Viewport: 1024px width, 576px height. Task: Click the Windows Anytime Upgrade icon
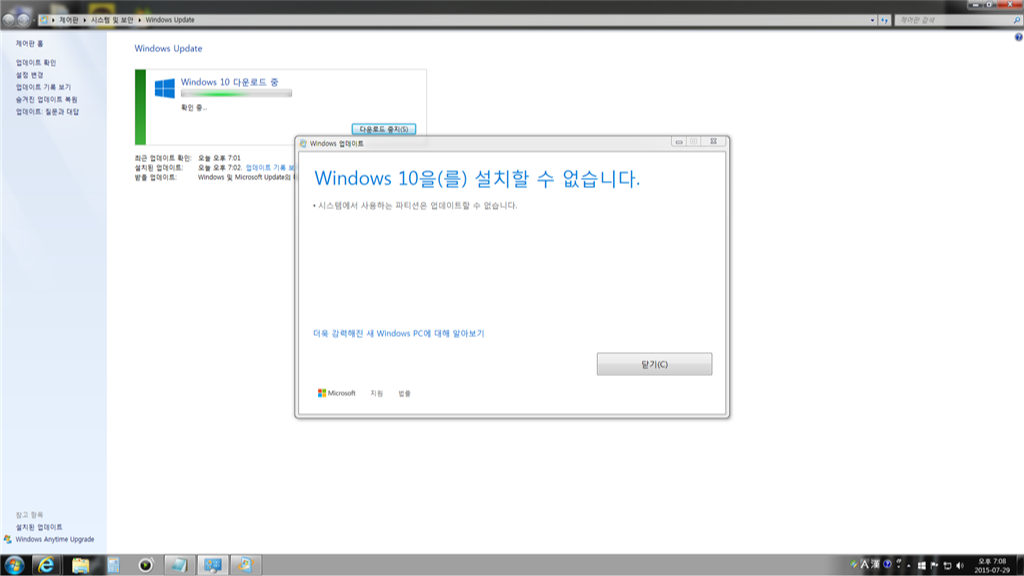click(x=7, y=539)
